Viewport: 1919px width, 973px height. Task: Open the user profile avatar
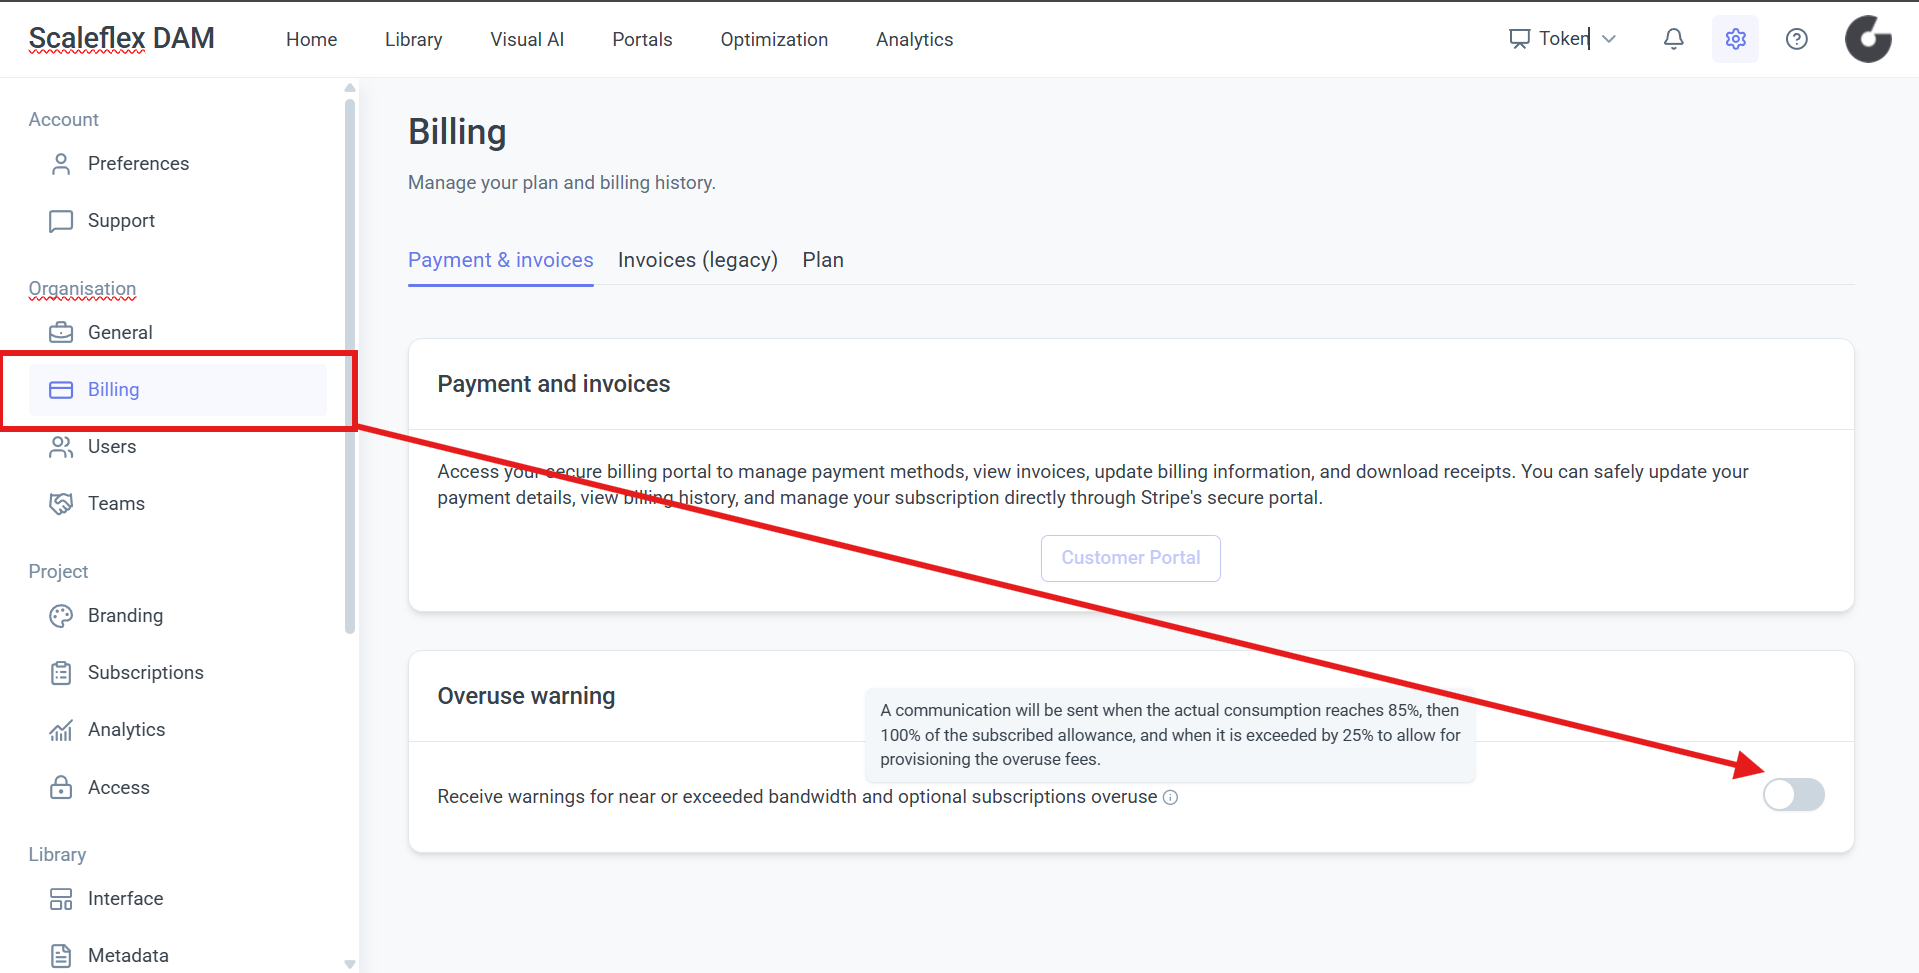pos(1867,39)
